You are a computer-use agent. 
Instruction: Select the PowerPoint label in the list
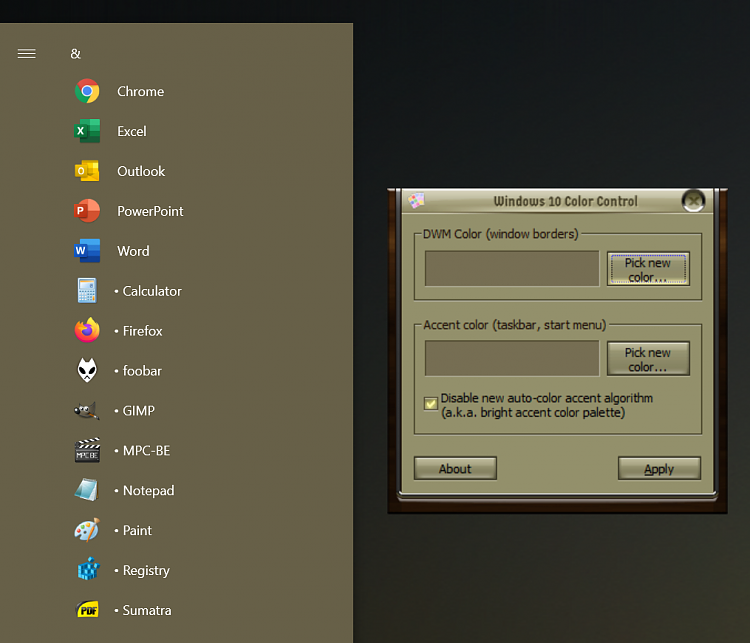pyautogui.click(x=150, y=211)
